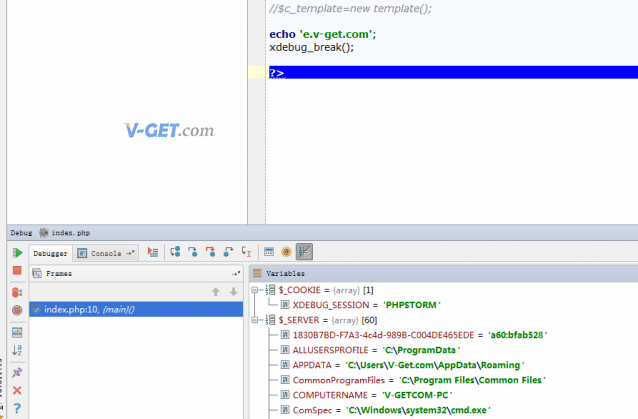Click the Variables panel header icon
This screenshot has height=419, width=638.
pos(257,273)
